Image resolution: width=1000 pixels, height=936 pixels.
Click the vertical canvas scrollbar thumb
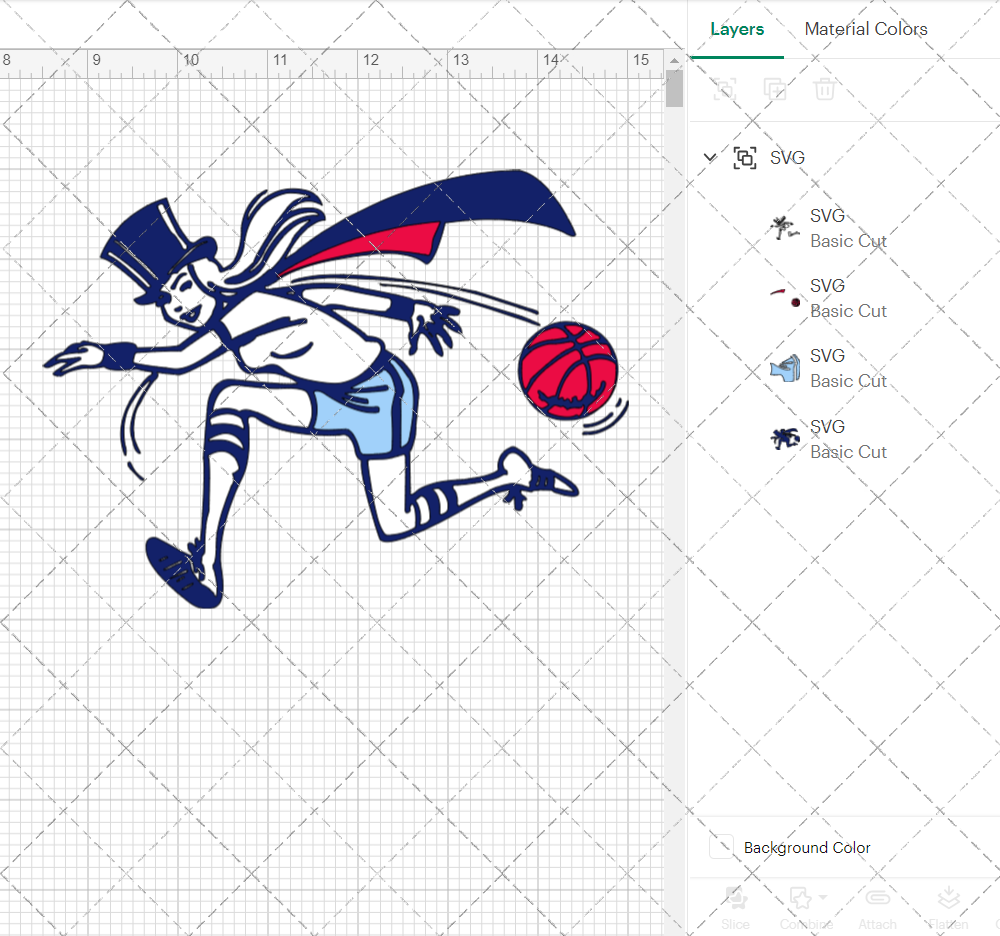click(674, 89)
